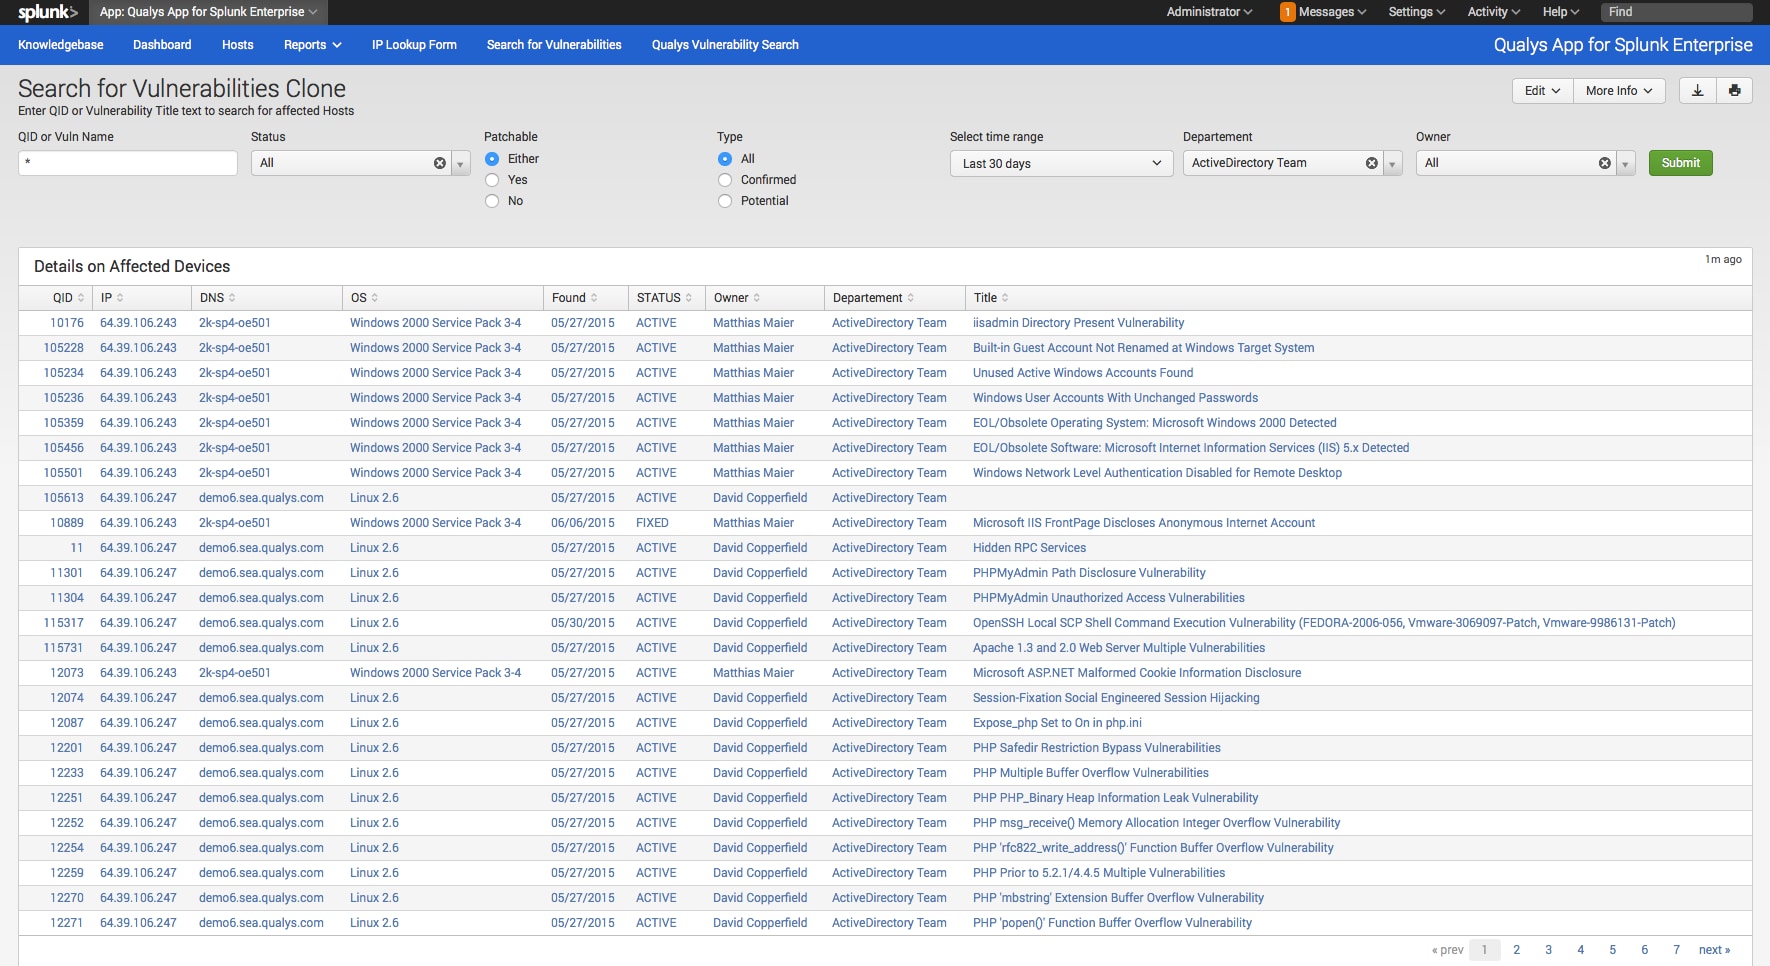Sort table by Found column
Image resolution: width=1770 pixels, height=966 pixels.
click(x=575, y=298)
